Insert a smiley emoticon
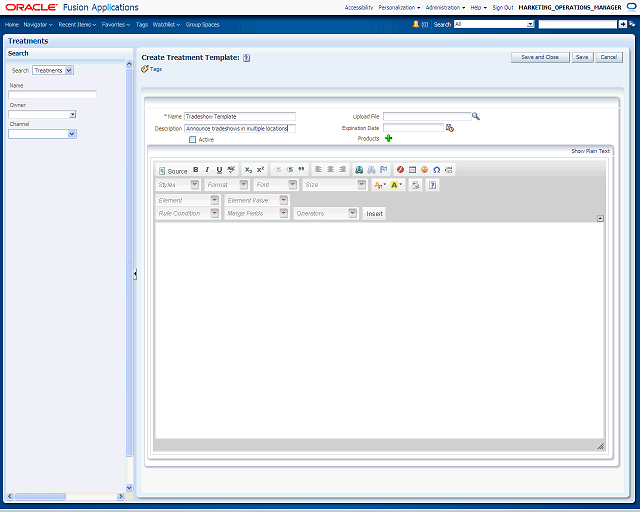640x512 pixels. coord(424,169)
